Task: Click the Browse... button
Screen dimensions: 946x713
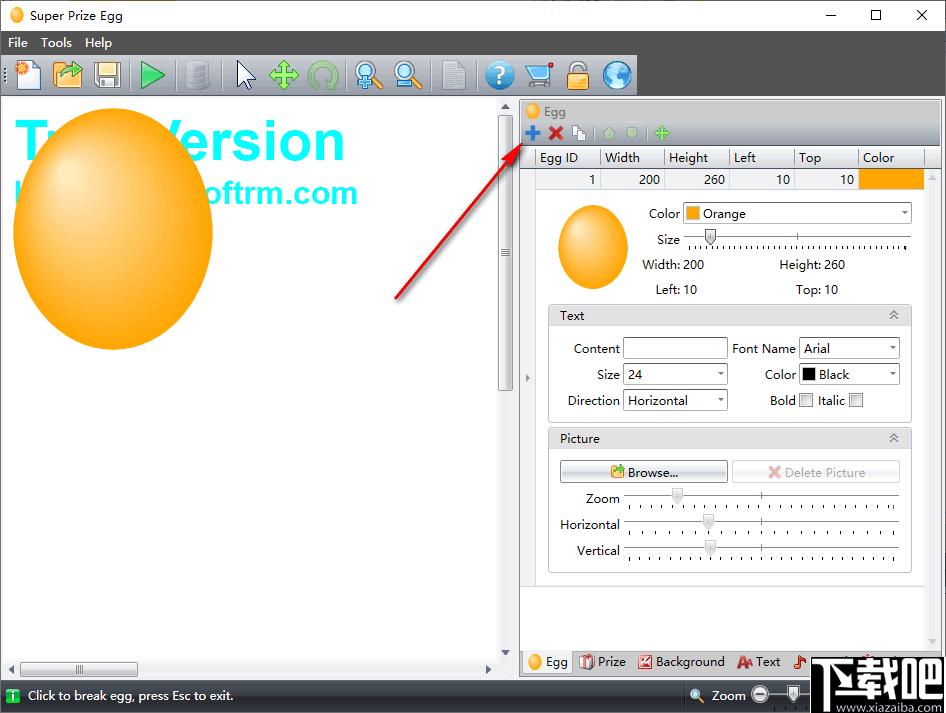Action: [644, 472]
